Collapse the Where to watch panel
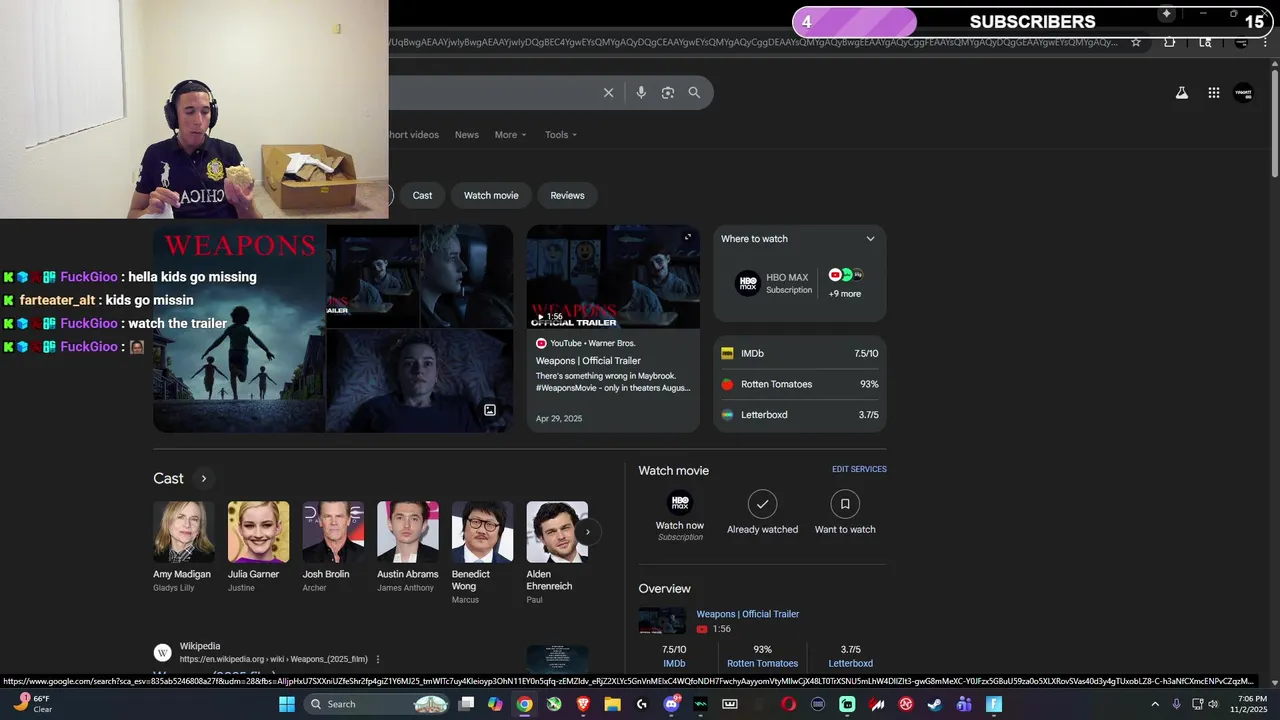Image resolution: width=1280 pixels, height=720 pixels. click(x=870, y=239)
